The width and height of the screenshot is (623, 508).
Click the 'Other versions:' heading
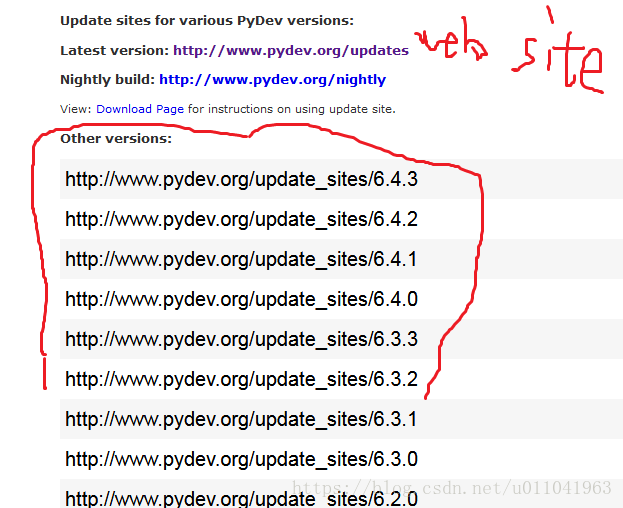coord(116,139)
